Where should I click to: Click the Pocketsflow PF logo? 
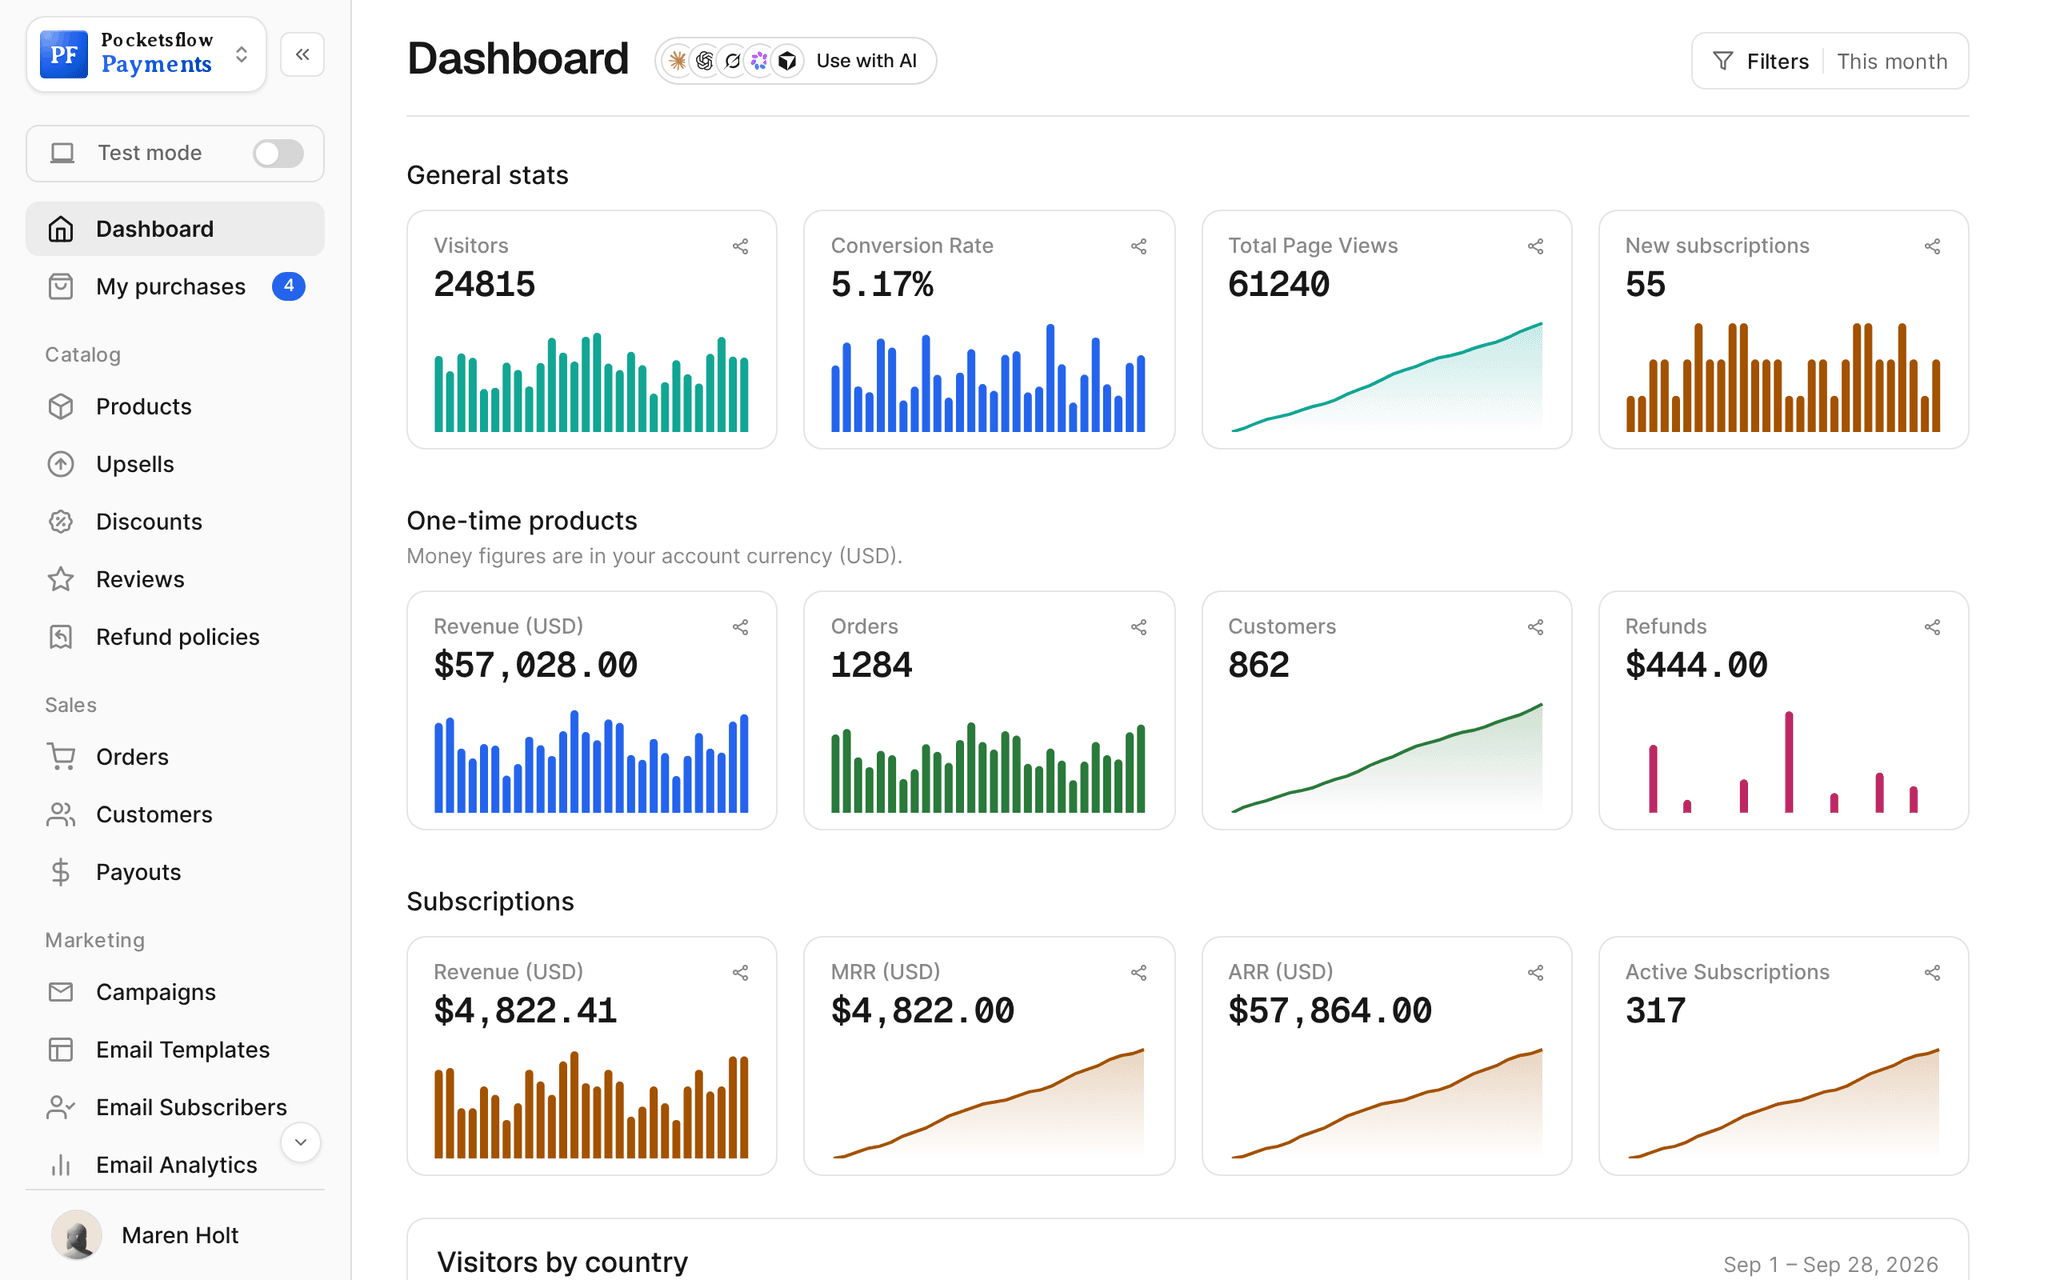[x=63, y=54]
